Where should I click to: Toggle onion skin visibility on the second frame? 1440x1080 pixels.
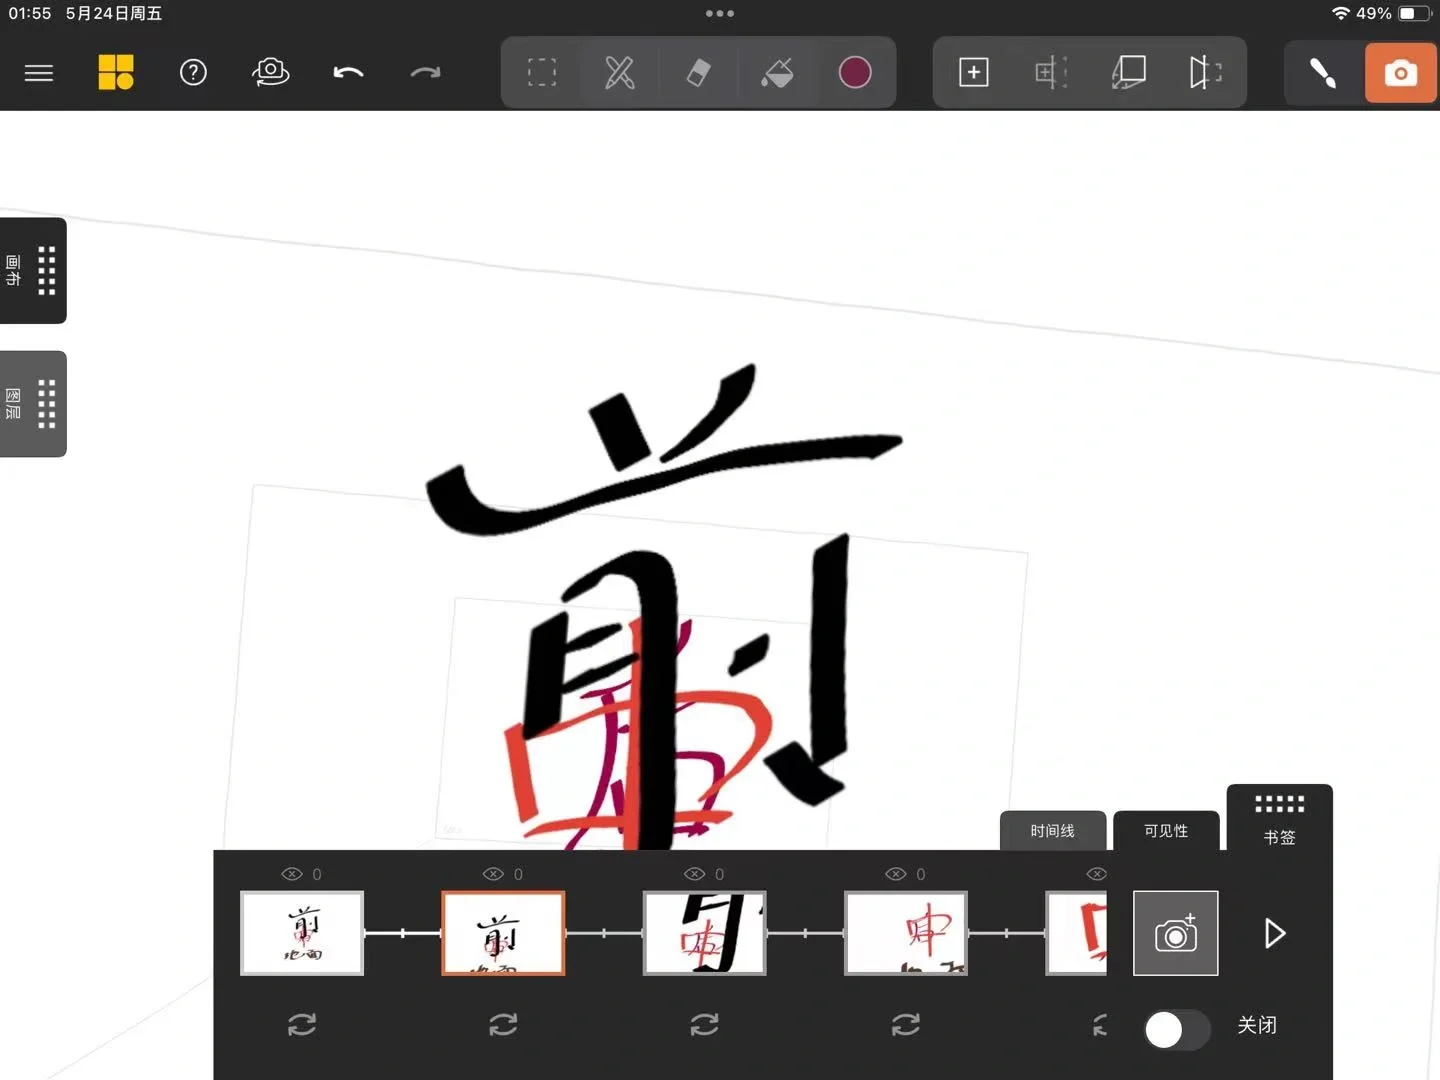pyautogui.click(x=503, y=1024)
